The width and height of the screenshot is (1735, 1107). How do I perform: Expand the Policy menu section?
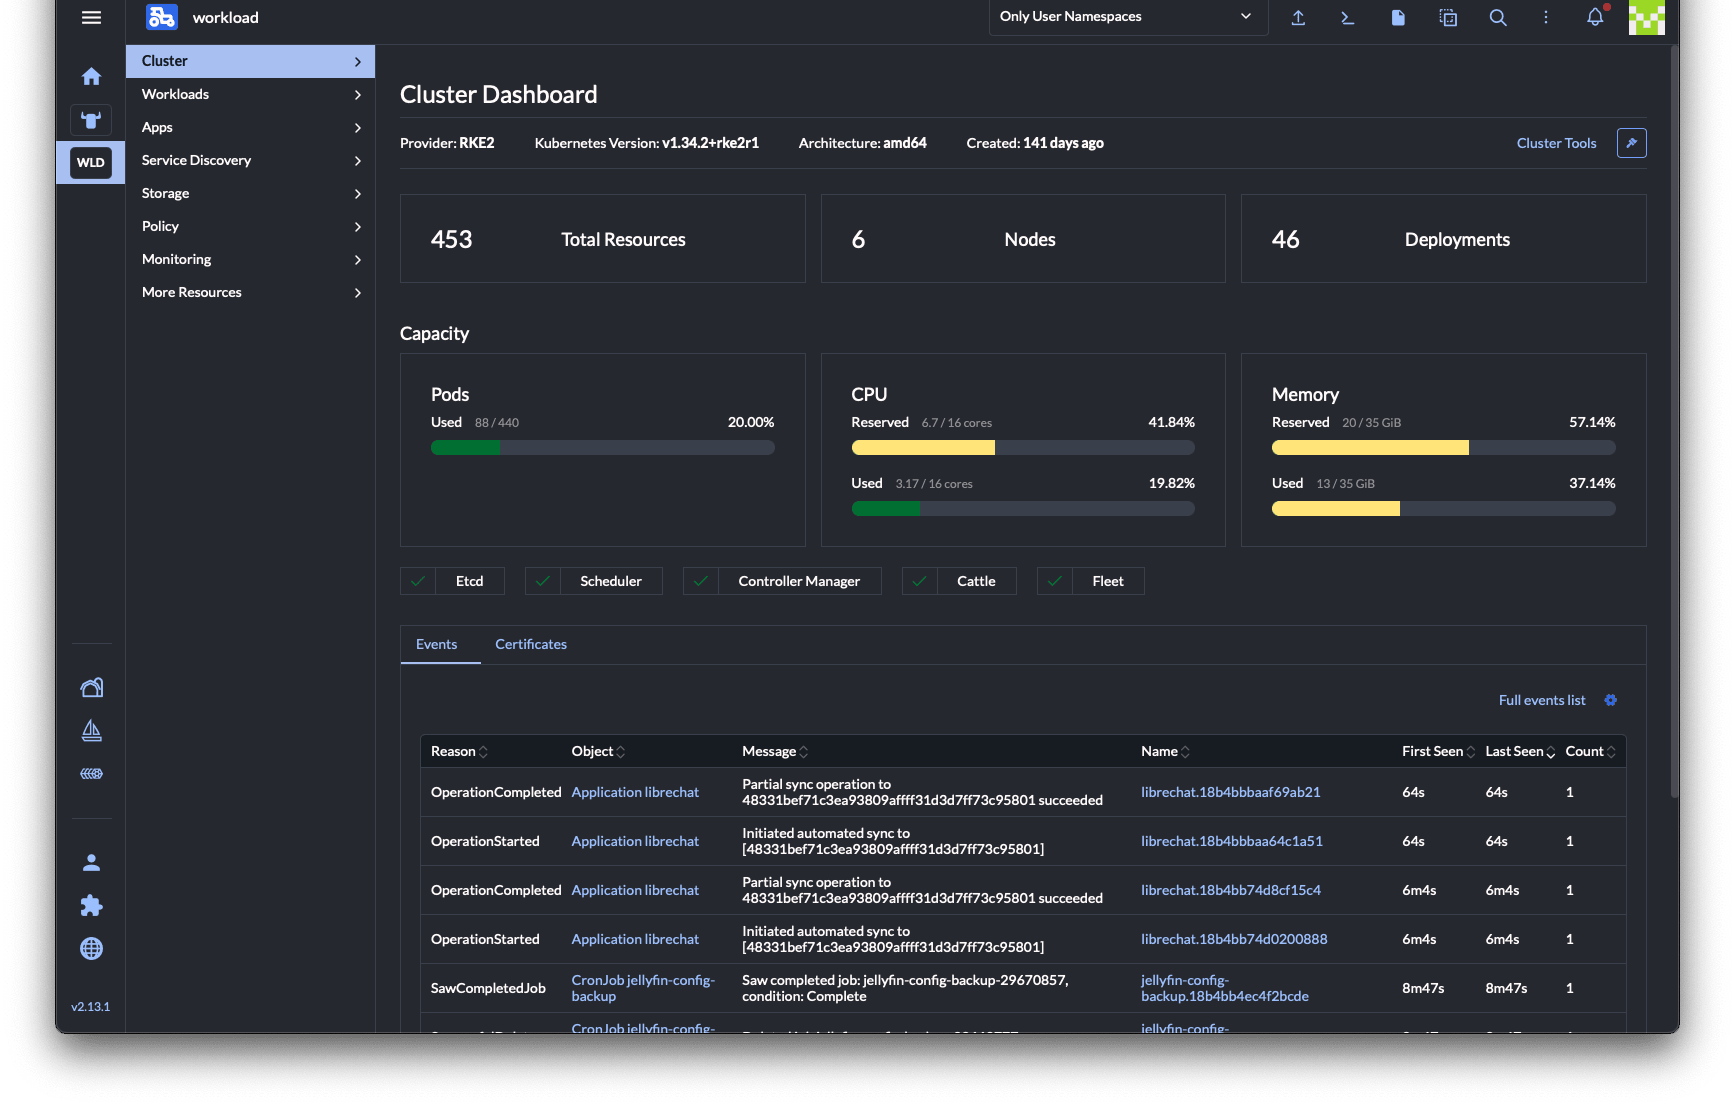tap(250, 226)
